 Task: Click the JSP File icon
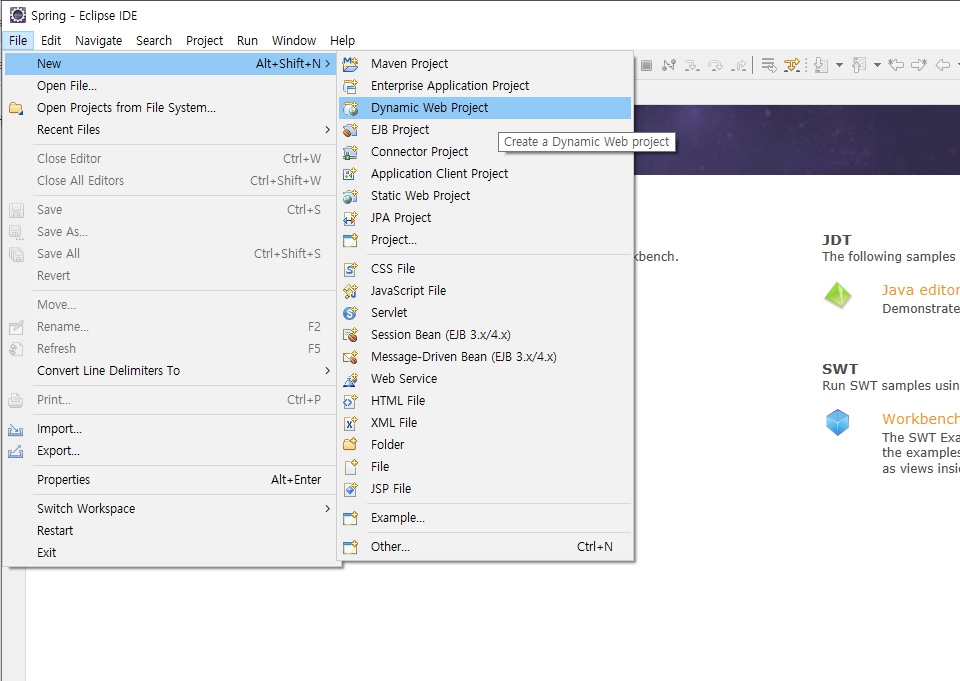click(350, 489)
